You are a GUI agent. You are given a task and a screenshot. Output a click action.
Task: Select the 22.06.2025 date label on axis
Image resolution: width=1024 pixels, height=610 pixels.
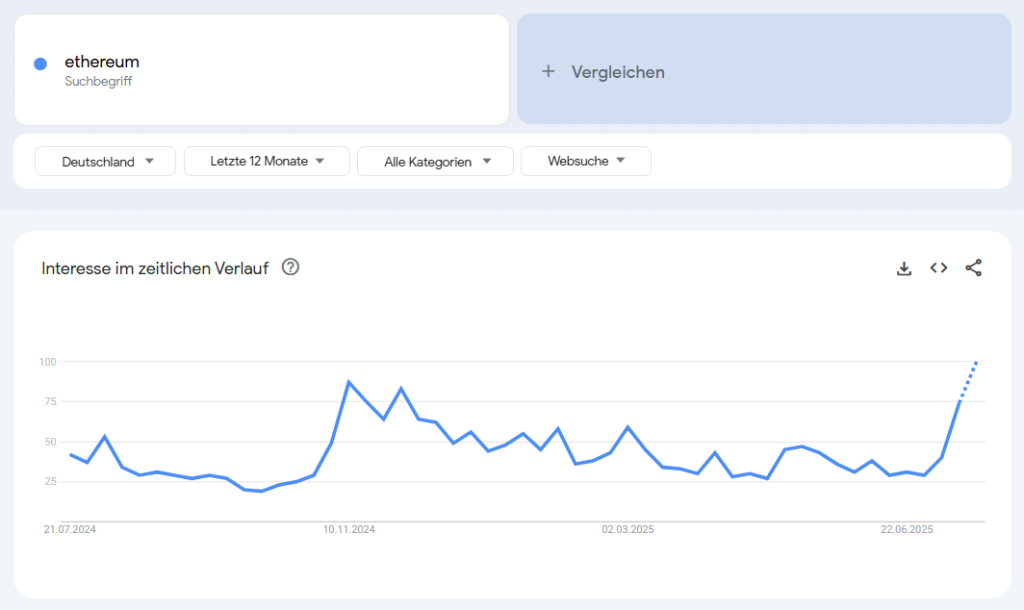point(906,529)
